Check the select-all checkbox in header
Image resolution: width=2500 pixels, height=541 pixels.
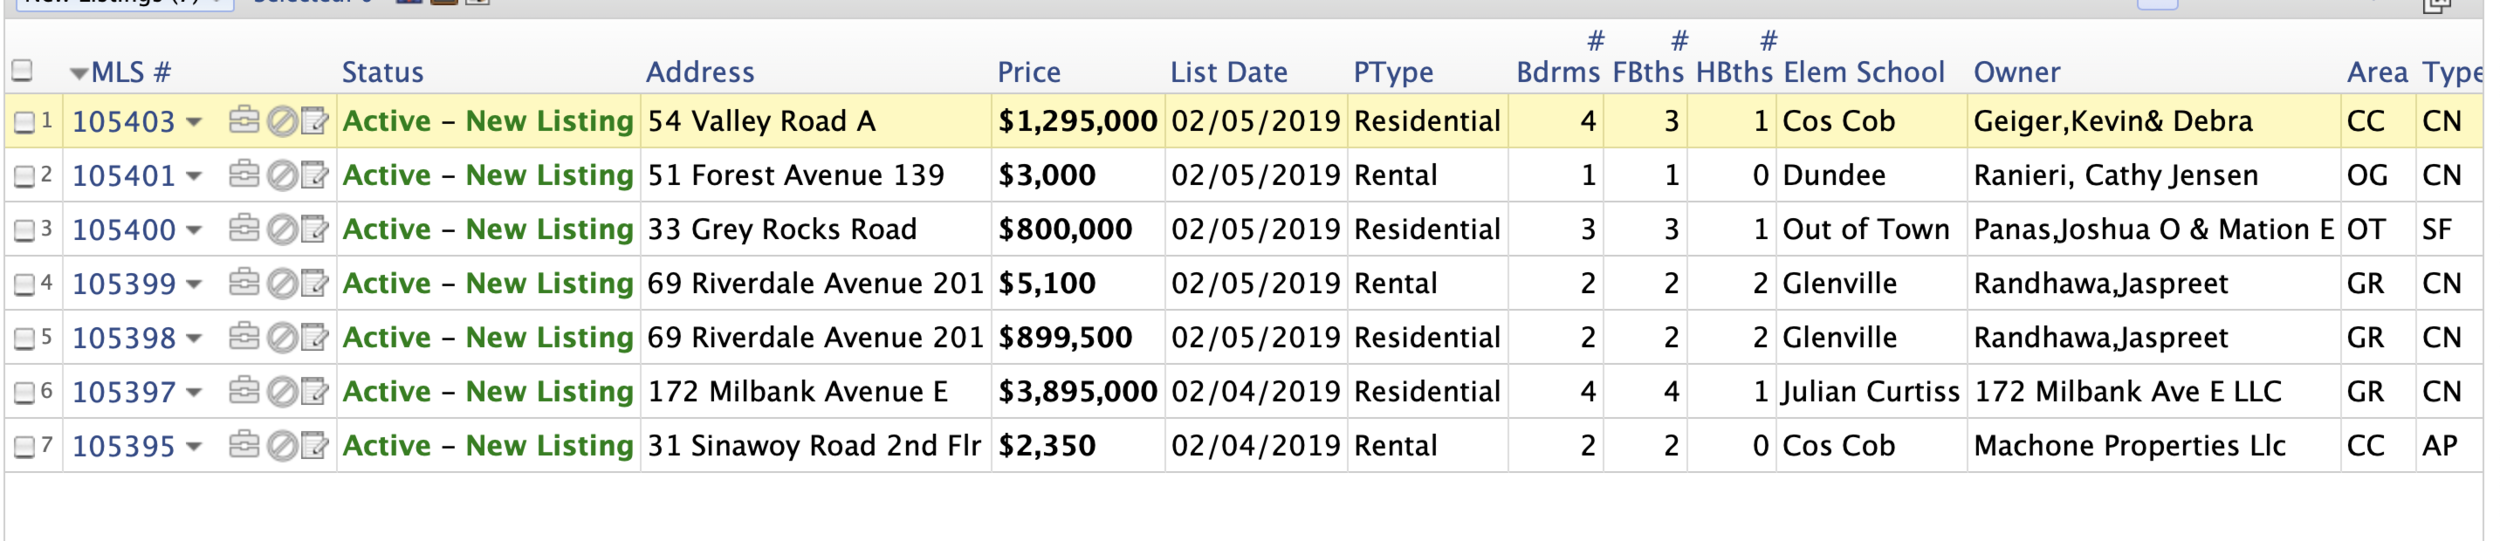(22, 70)
